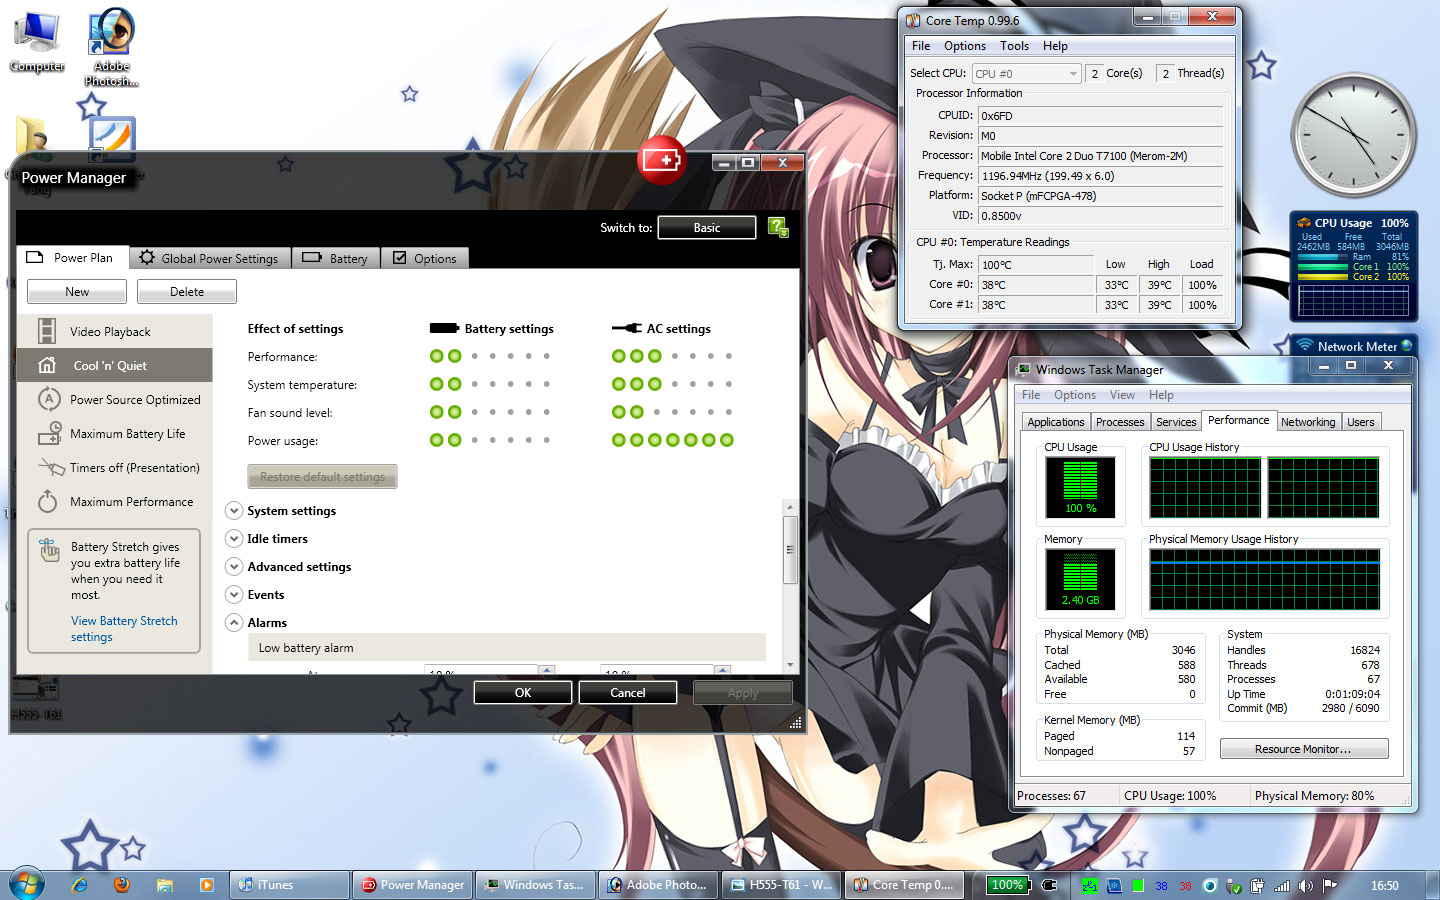This screenshot has width=1440, height=900.
Task: Select the Power Source Optimized plan
Action: (114, 400)
